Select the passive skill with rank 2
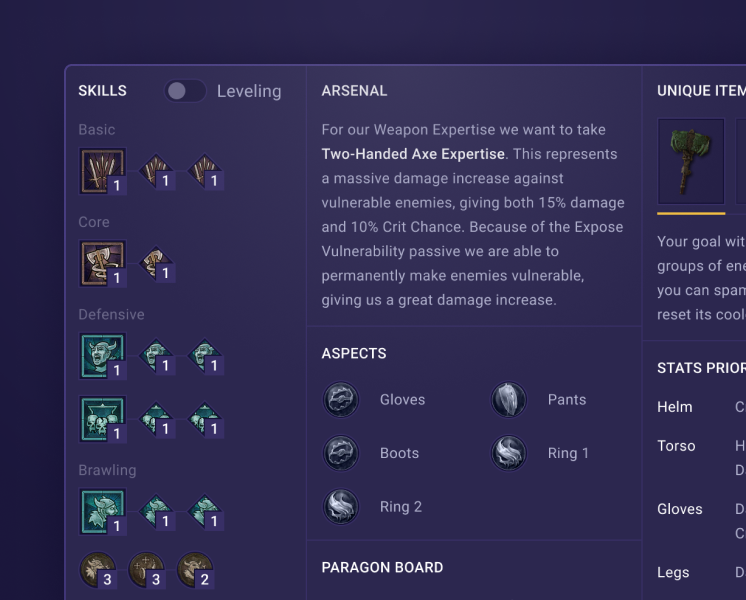 [195, 570]
